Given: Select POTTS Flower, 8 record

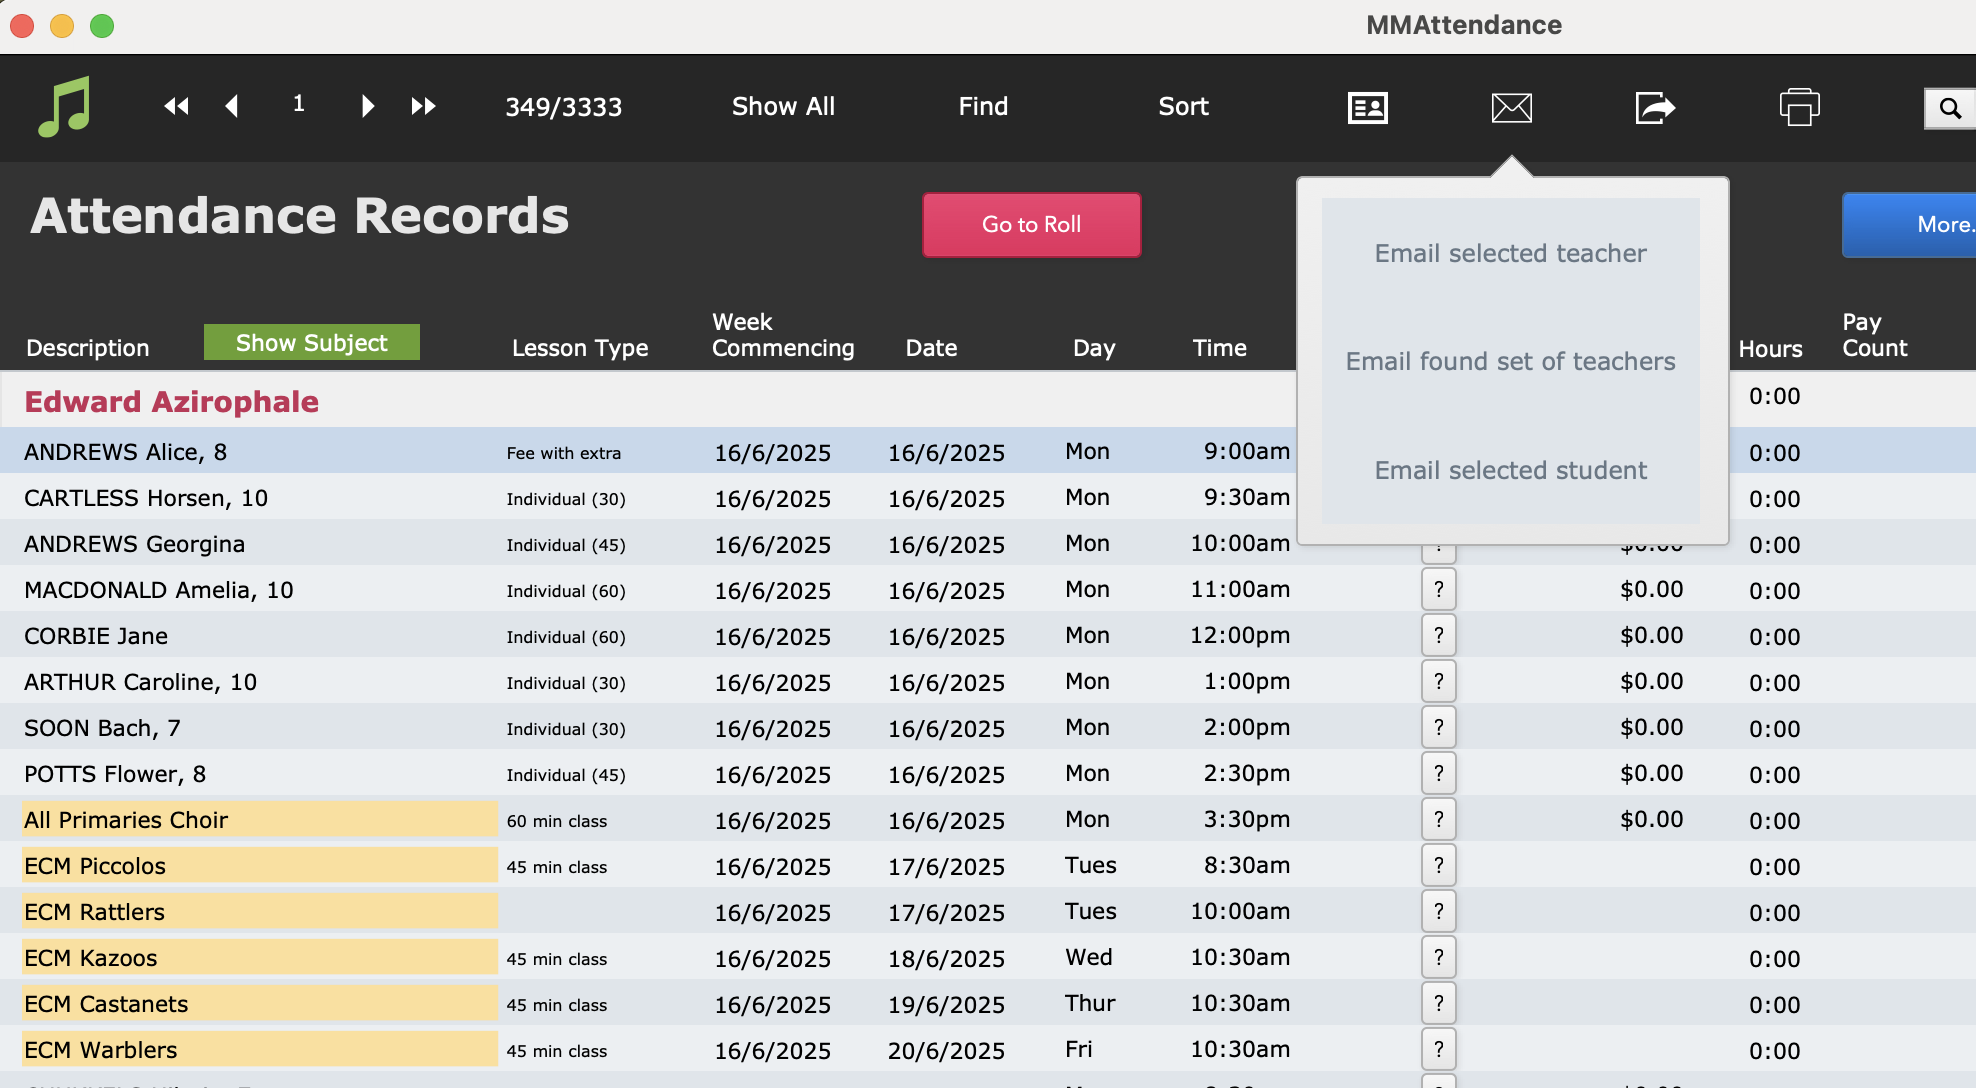Looking at the screenshot, I should 115,774.
